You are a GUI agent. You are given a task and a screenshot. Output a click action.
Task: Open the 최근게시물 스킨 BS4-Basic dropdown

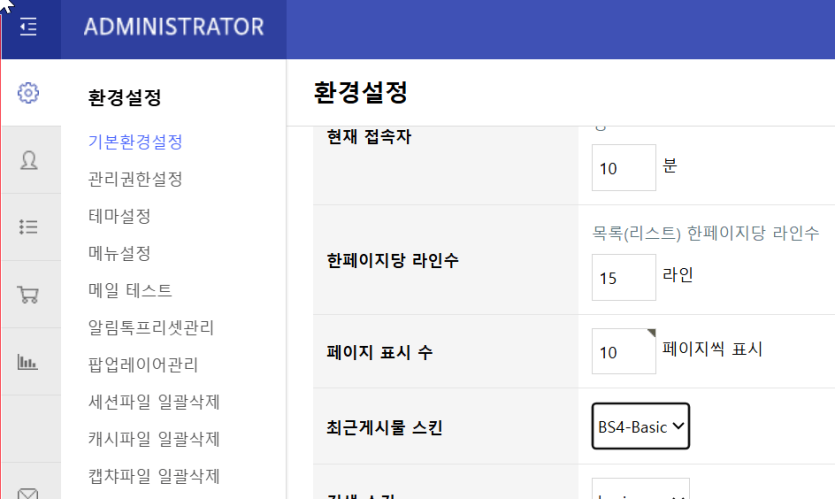tap(641, 426)
